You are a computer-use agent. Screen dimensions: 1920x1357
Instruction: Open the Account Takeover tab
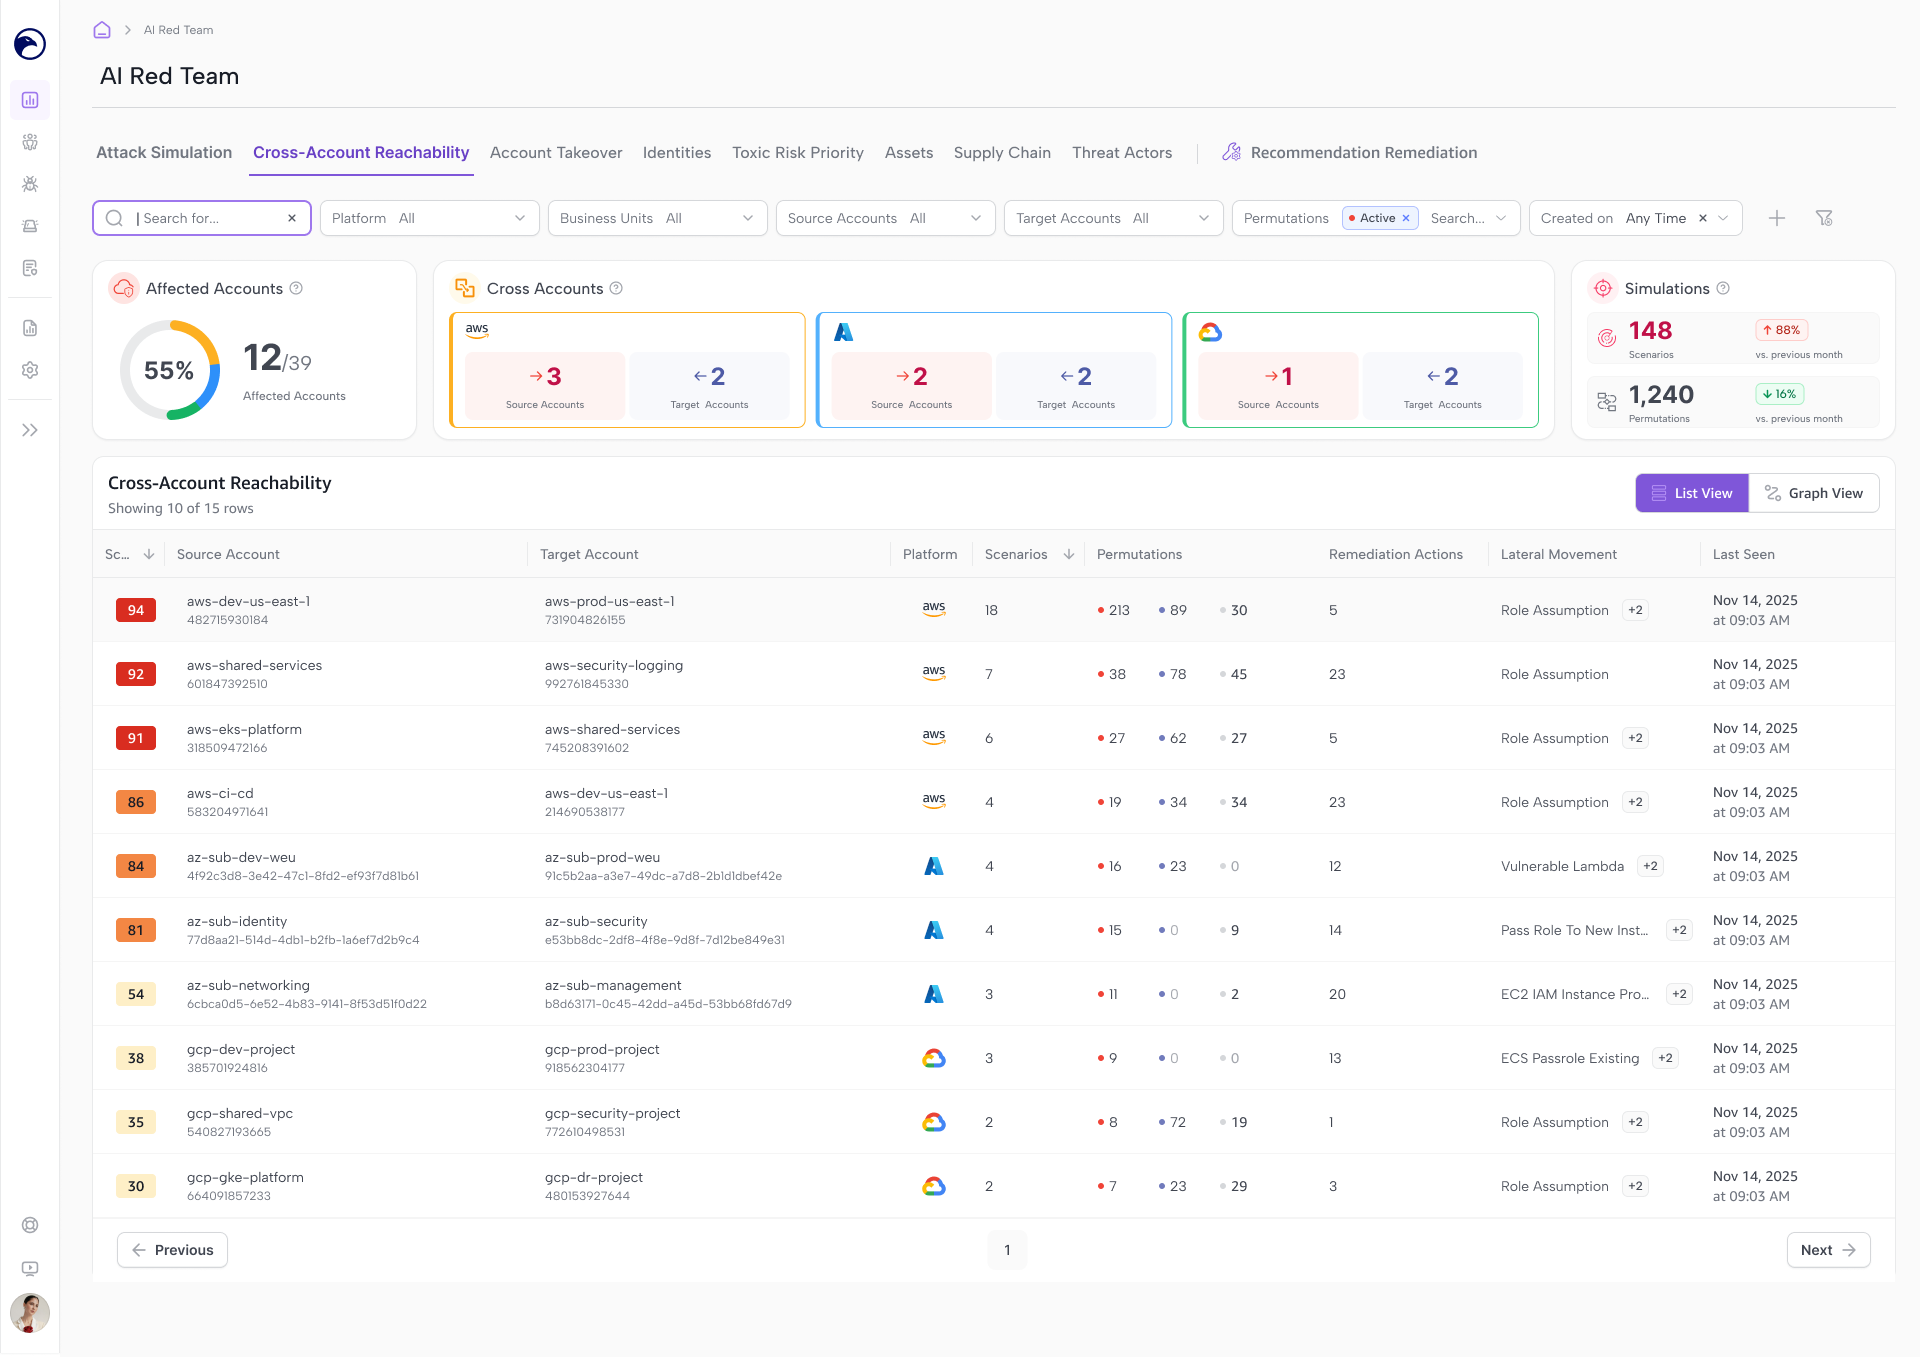(556, 152)
